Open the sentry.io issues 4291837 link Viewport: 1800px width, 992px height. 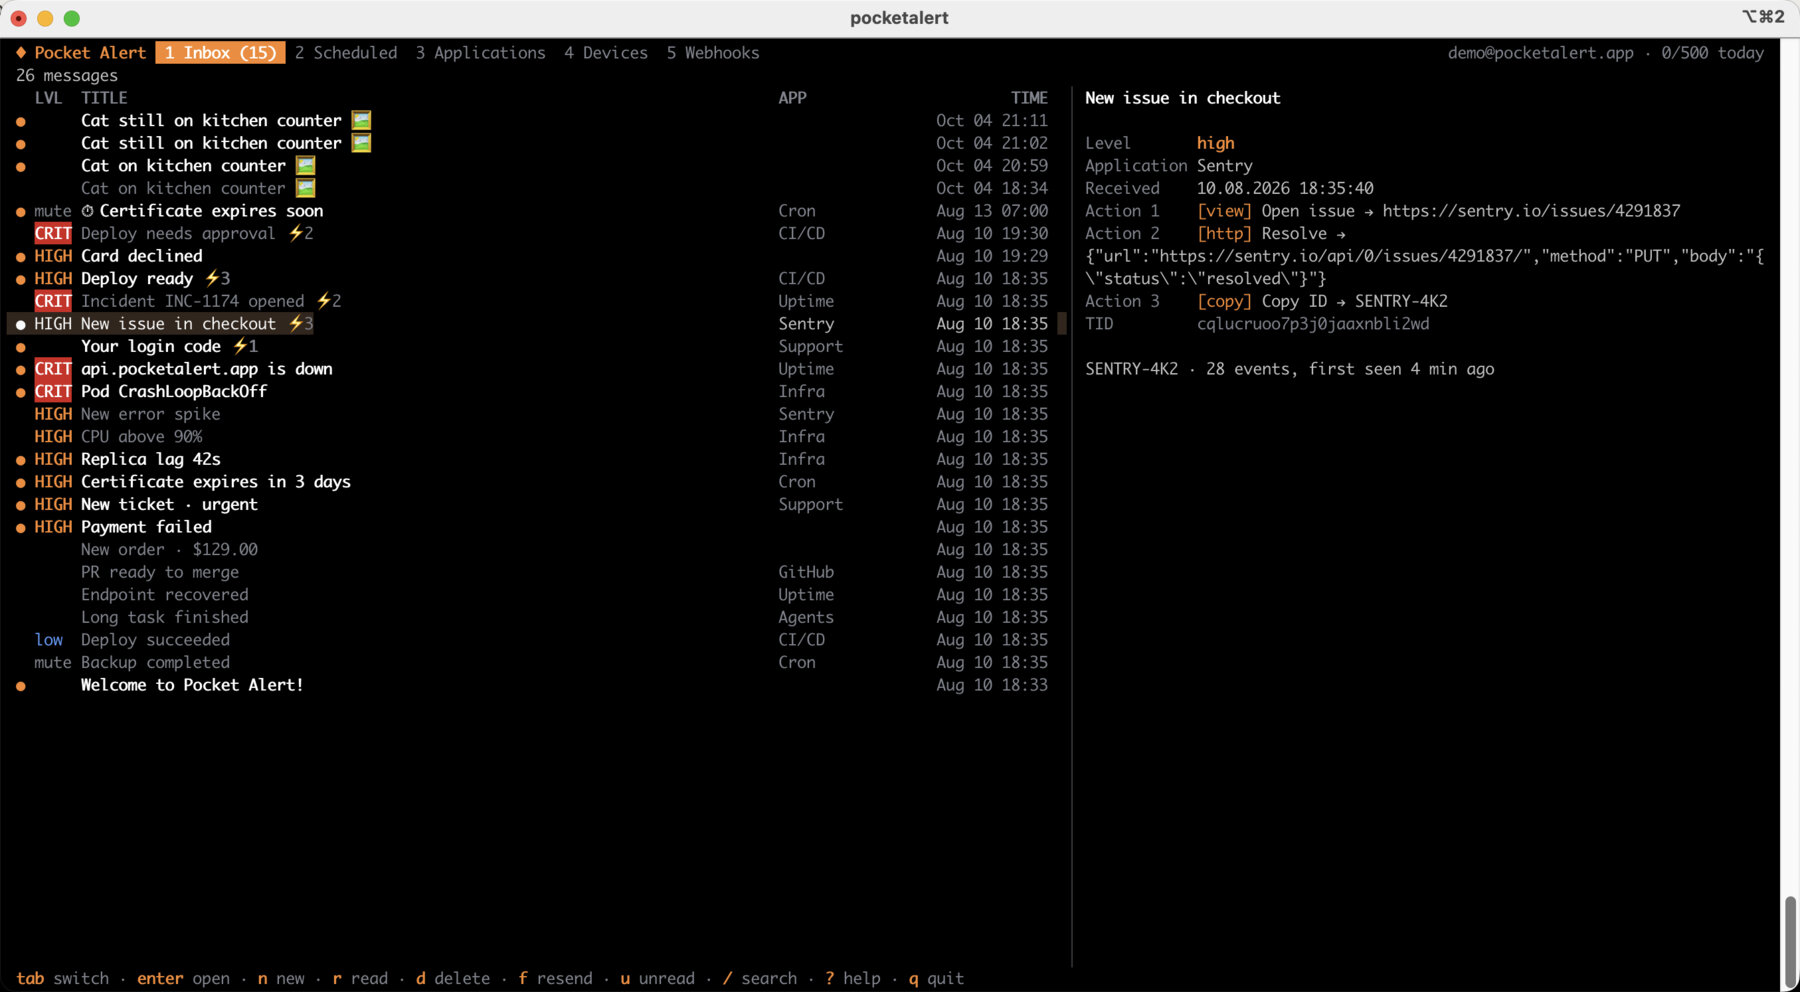pyautogui.click(x=1531, y=211)
